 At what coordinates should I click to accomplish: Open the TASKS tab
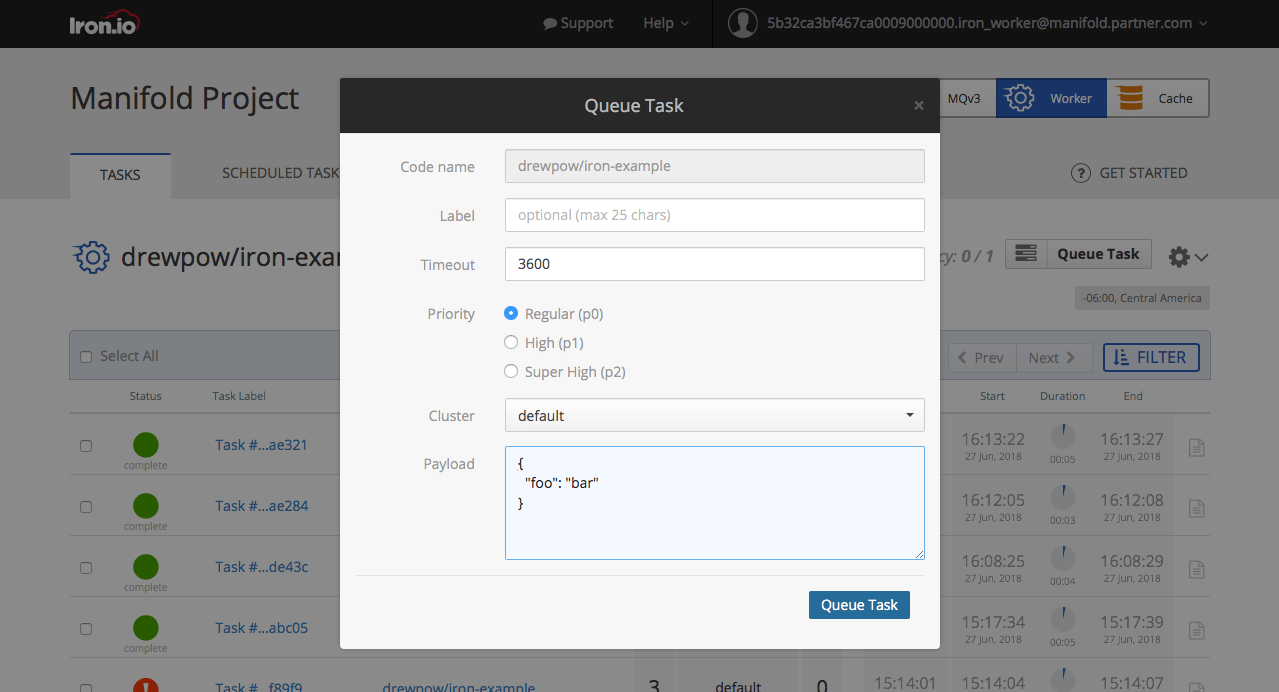(120, 175)
